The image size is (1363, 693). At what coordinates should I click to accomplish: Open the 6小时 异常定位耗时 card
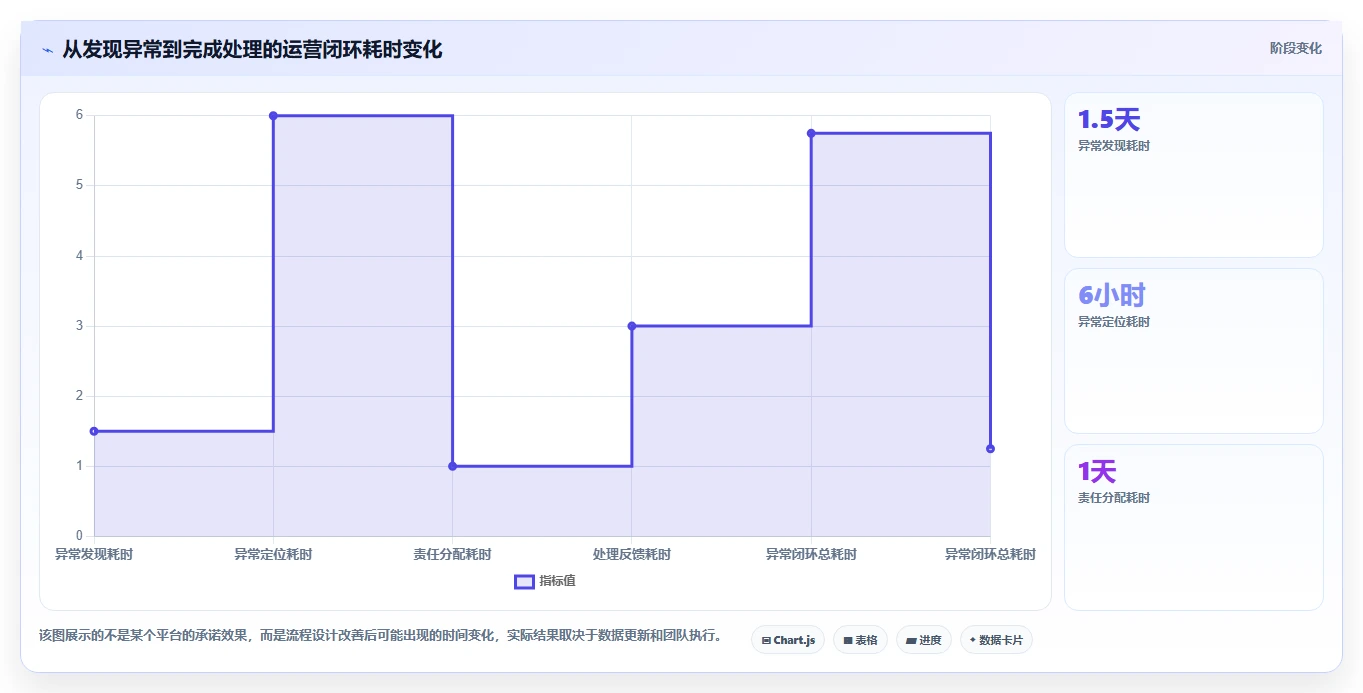pos(1194,351)
